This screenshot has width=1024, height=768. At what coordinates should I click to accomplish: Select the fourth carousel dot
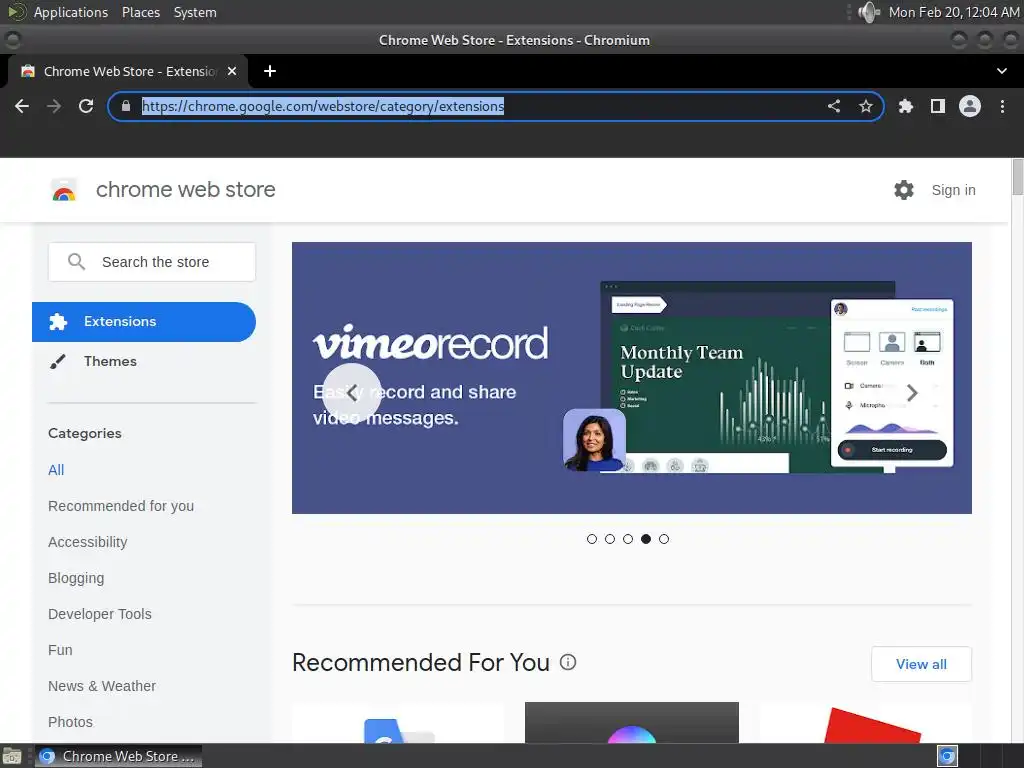pos(646,539)
